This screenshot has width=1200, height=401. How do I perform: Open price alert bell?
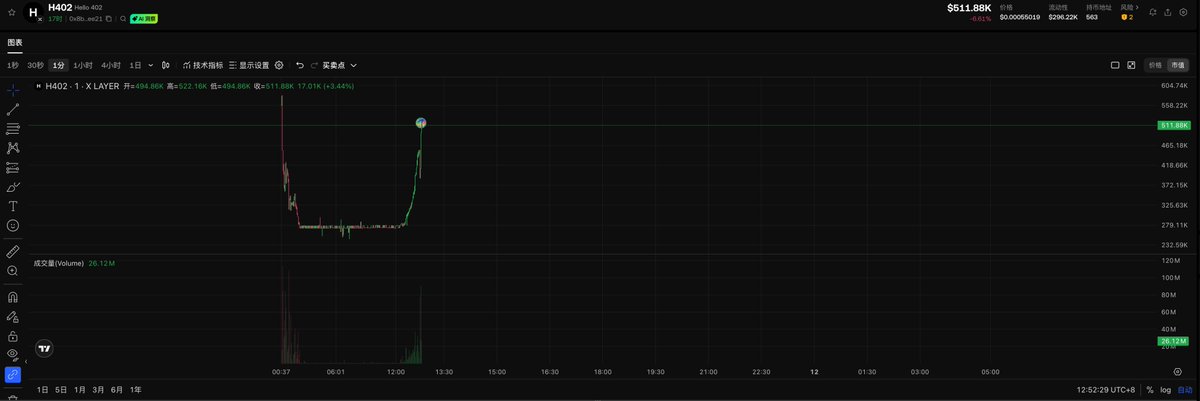tap(1152, 12)
